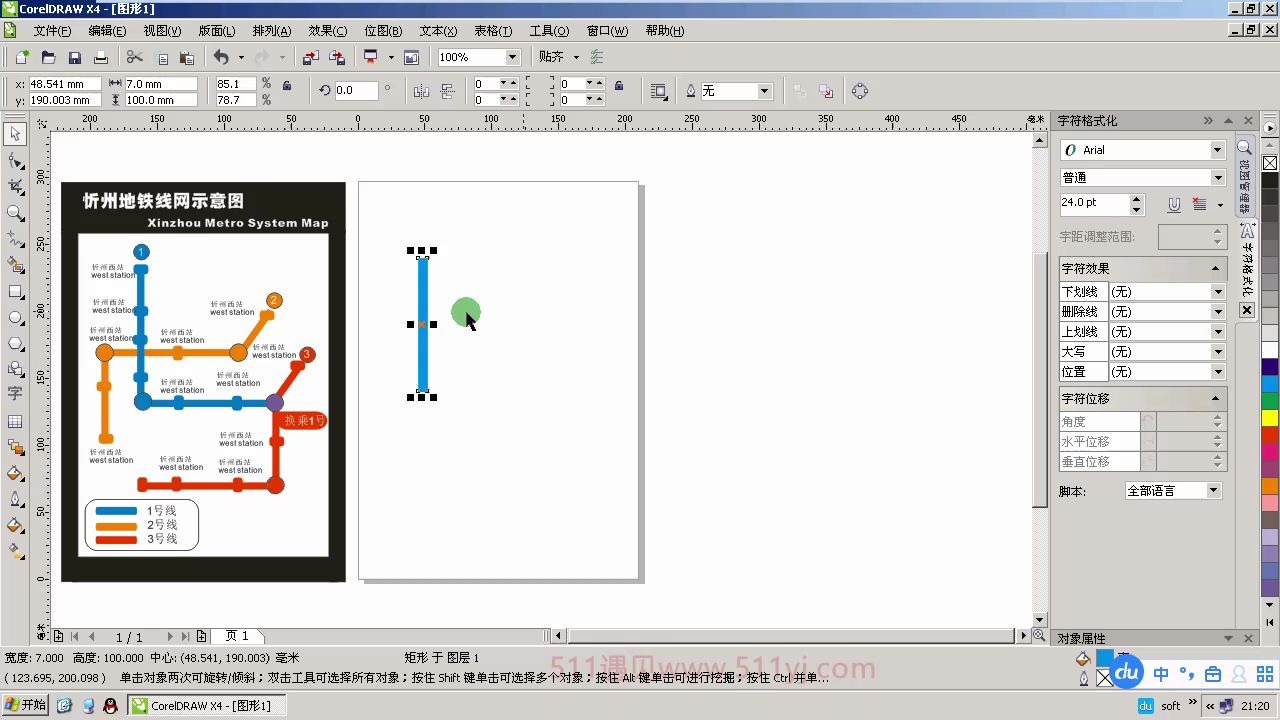The width and height of the screenshot is (1280, 720).
Task: Select the Zoom tool
Action: [15, 212]
